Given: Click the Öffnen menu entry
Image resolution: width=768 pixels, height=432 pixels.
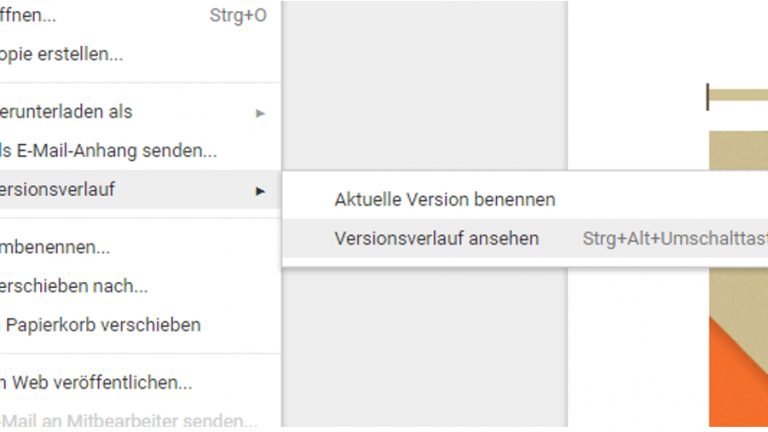Looking at the screenshot, I should tap(28, 16).
